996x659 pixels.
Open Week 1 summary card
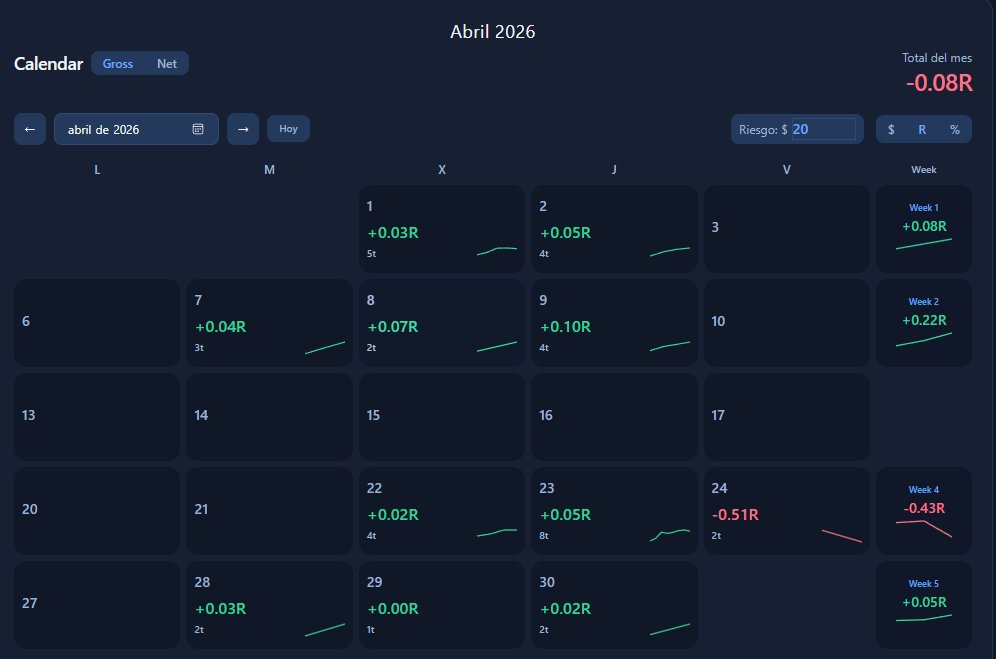[924, 229]
